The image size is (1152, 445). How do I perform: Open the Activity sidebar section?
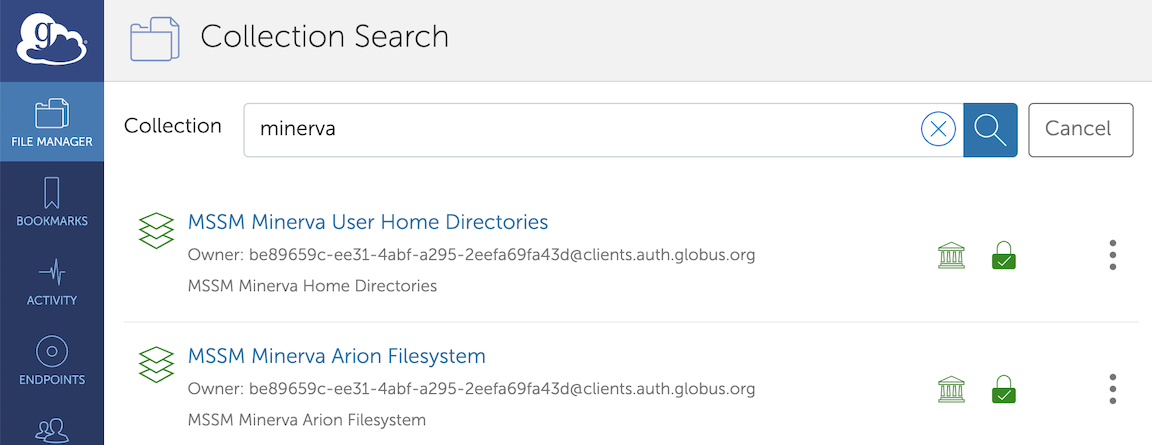tap(51, 281)
